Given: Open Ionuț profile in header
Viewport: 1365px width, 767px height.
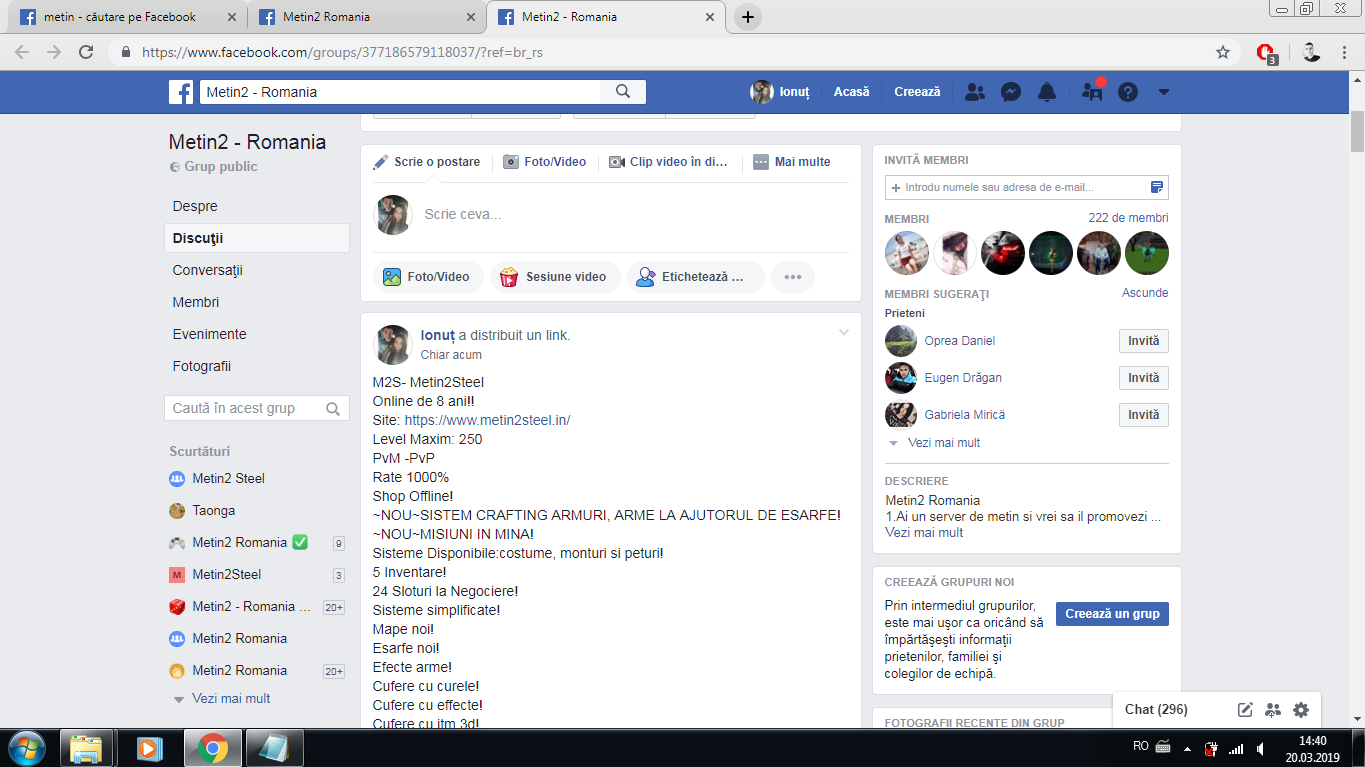Looking at the screenshot, I should click(x=779, y=92).
